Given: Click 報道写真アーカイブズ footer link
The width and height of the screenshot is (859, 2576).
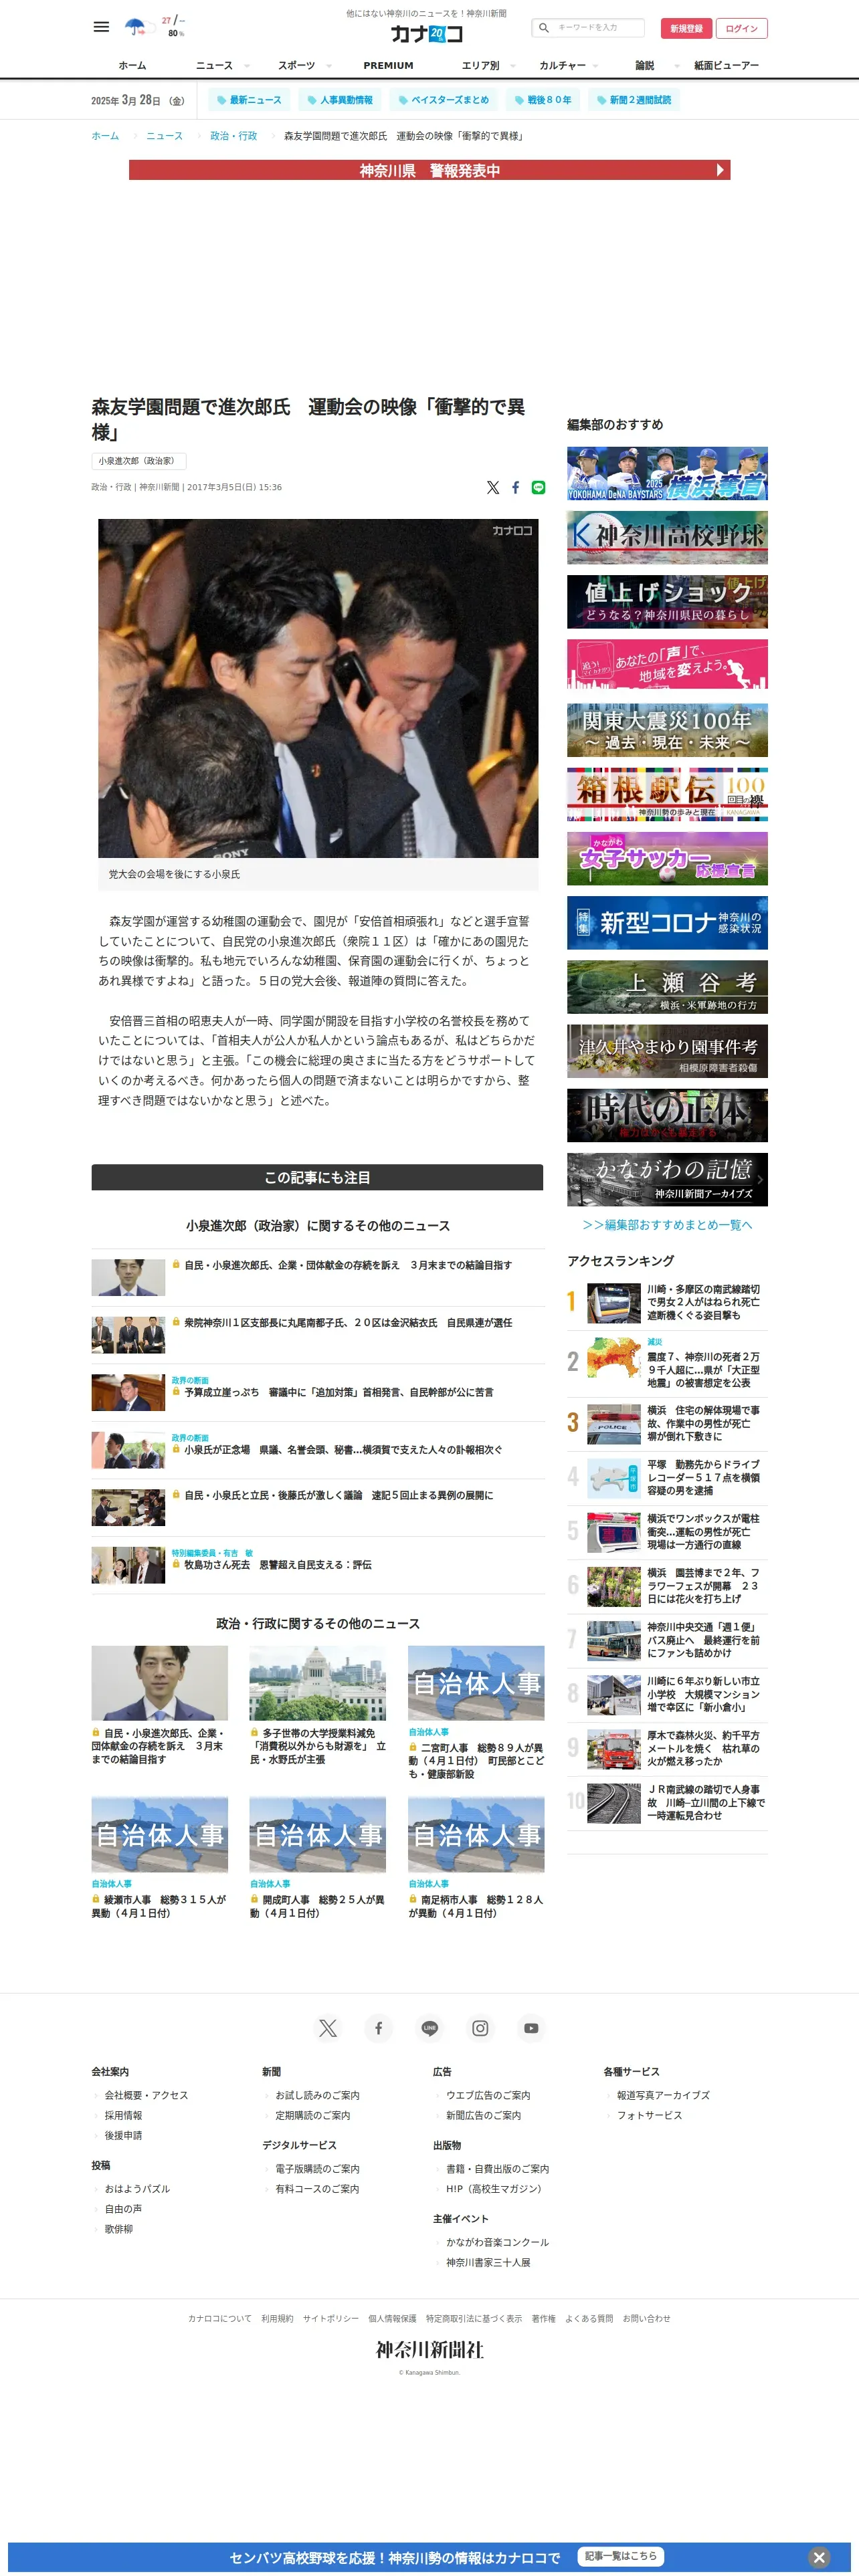Looking at the screenshot, I should (663, 2094).
